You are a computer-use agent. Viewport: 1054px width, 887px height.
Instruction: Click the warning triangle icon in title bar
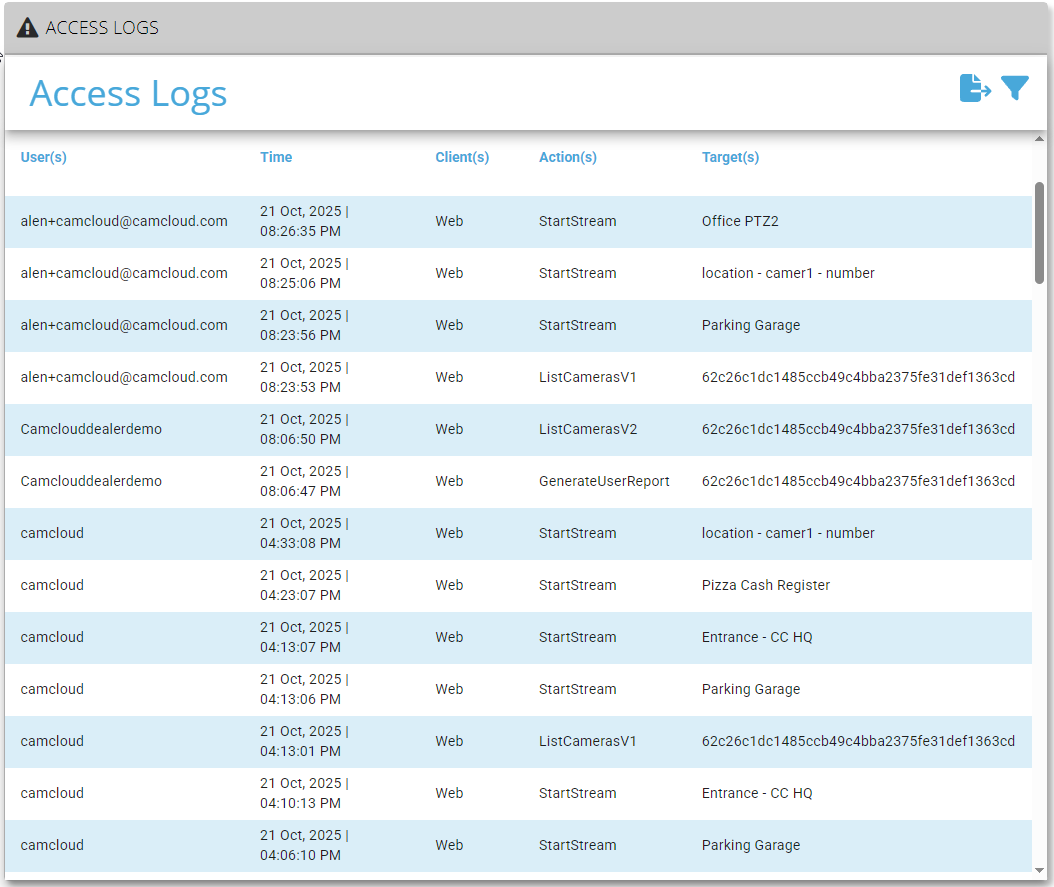pos(28,28)
